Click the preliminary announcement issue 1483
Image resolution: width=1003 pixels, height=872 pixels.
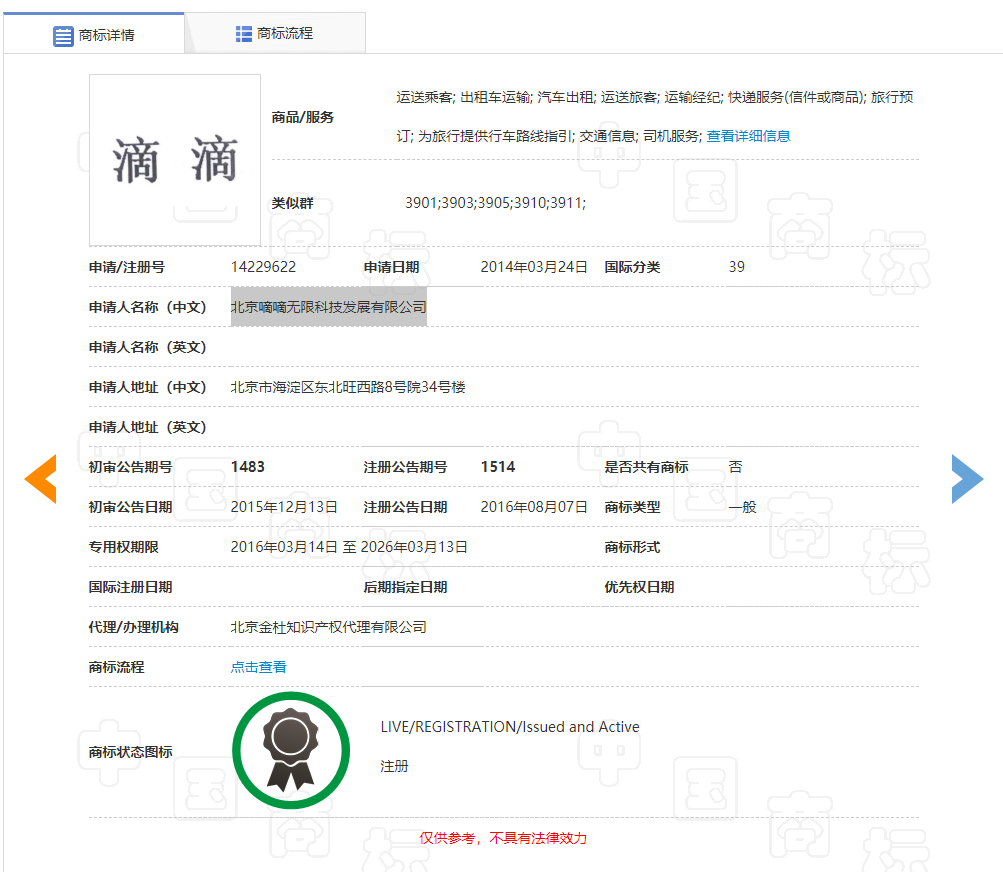248,467
